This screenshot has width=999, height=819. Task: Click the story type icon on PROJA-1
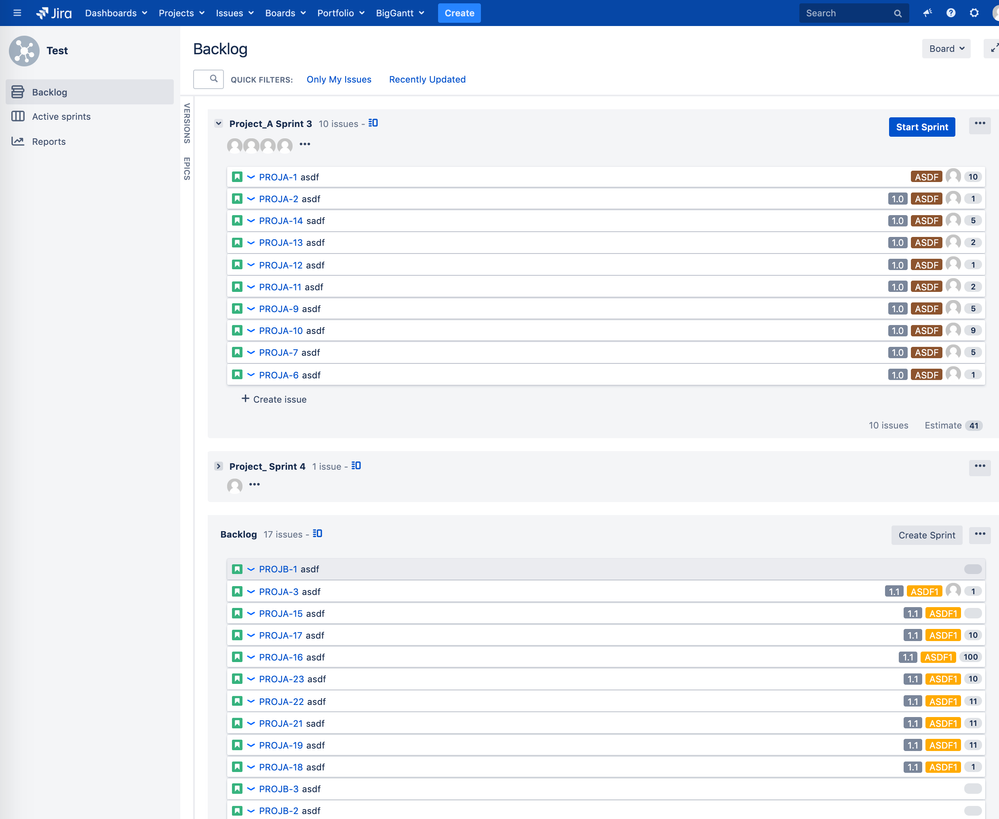click(236, 176)
